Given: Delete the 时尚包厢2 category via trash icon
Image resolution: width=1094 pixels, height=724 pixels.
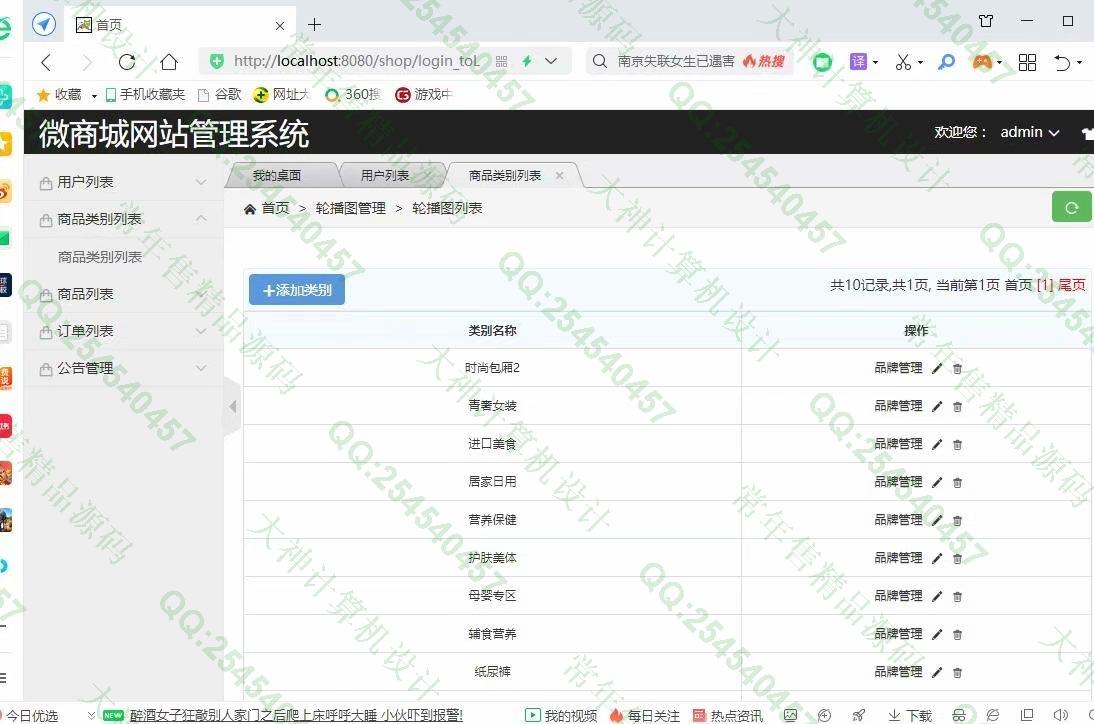Looking at the screenshot, I should (957, 368).
